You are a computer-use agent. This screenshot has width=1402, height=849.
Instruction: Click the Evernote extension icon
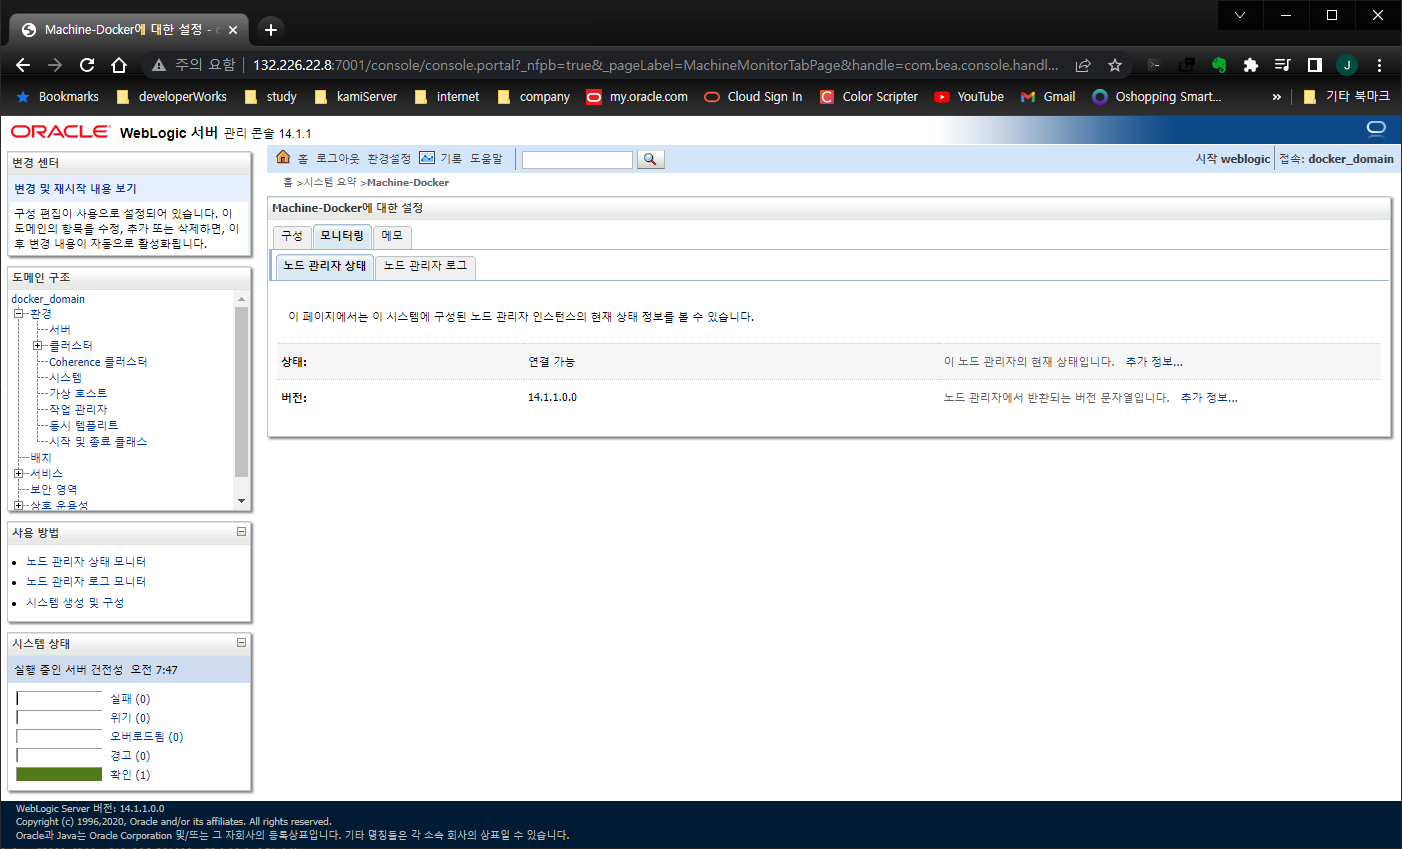tap(1219, 65)
